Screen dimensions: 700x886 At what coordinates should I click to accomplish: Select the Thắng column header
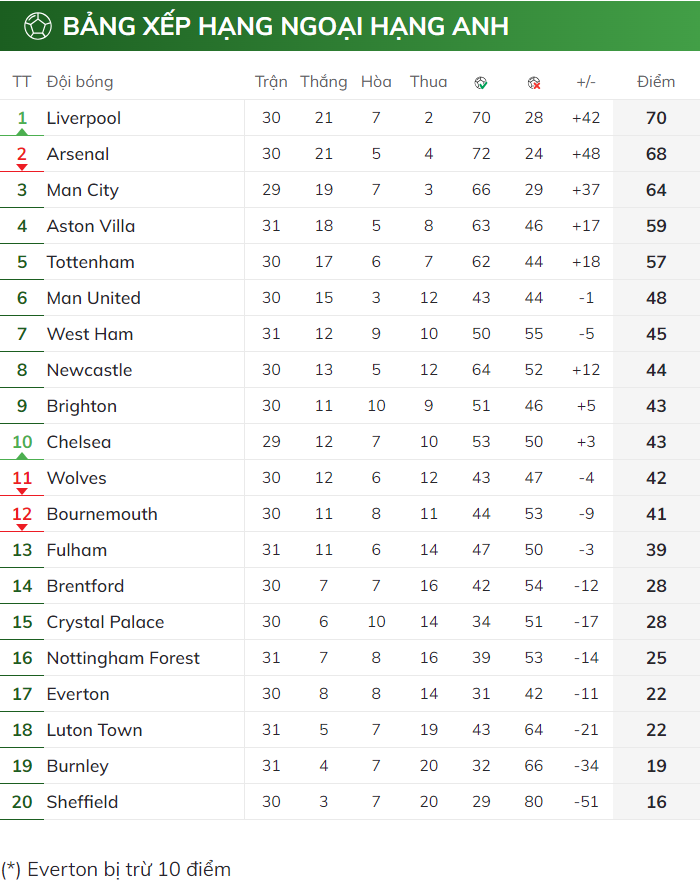(324, 82)
